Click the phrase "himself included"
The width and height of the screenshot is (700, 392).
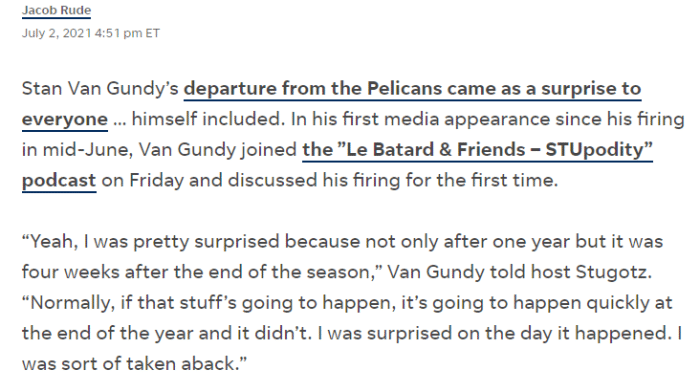(207, 119)
